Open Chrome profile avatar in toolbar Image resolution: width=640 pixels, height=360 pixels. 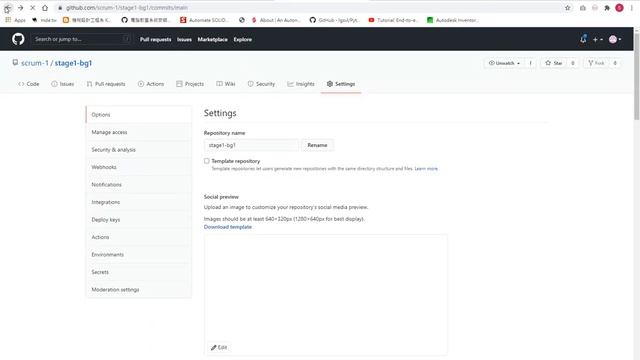point(619,8)
